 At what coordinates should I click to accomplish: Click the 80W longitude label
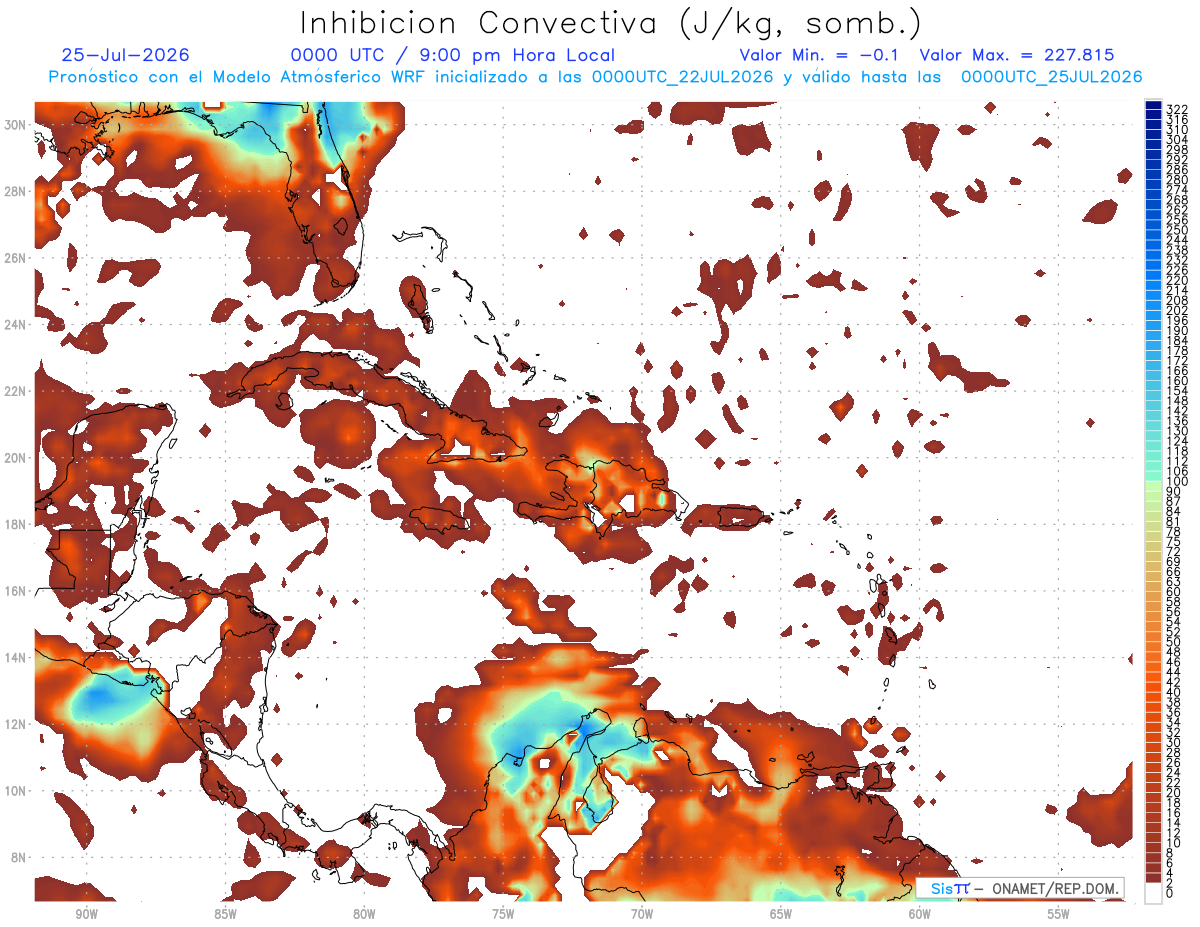[x=364, y=913]
